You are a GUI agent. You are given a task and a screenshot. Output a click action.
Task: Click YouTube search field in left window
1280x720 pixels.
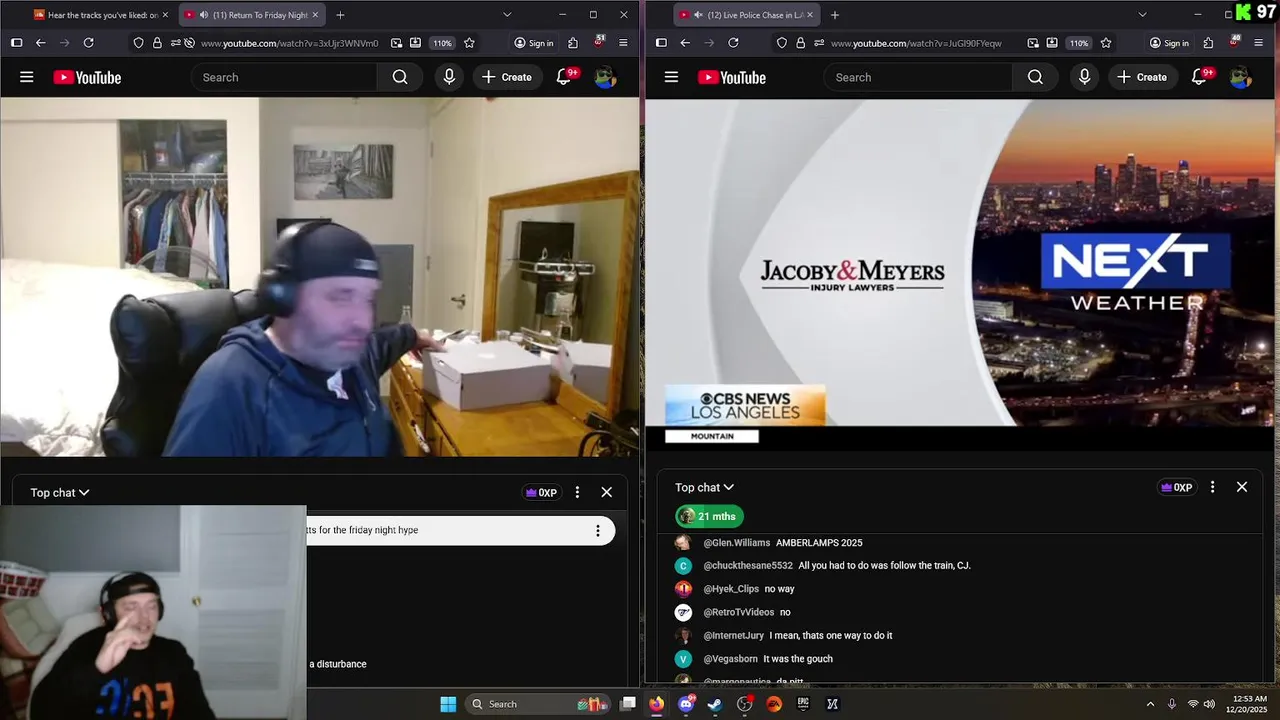[284, 77]
